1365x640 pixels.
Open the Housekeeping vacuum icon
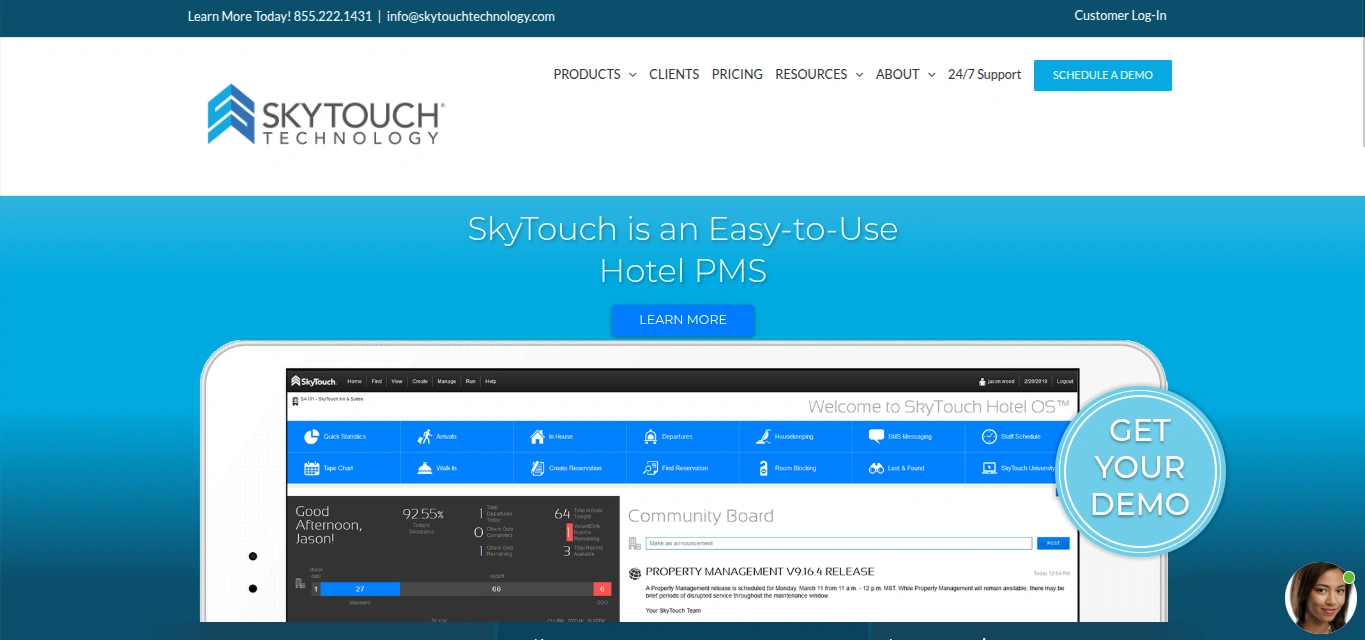coord(763,436)
